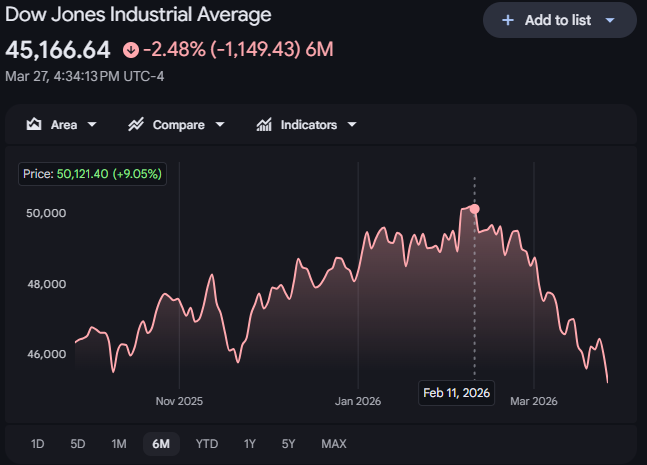Viewport: 647px width, 465px height.
Task: Click the Jan 2026 axis label
Action: pos(358,401)
